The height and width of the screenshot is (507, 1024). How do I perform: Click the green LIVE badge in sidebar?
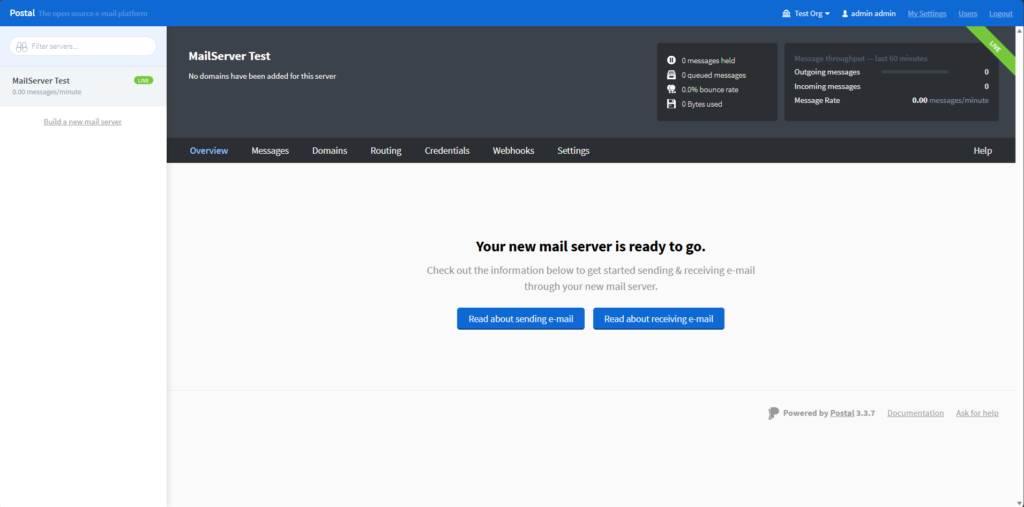pos(144,80)
